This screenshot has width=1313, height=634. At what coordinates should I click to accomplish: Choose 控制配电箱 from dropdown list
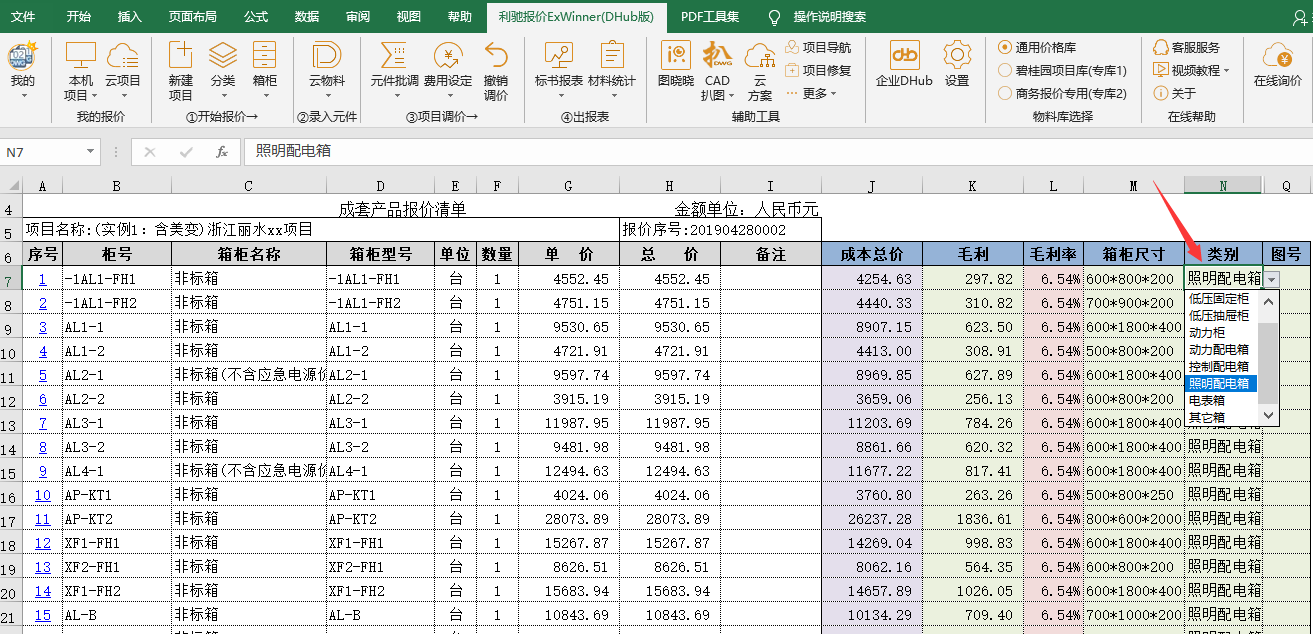click(1219, 366)
